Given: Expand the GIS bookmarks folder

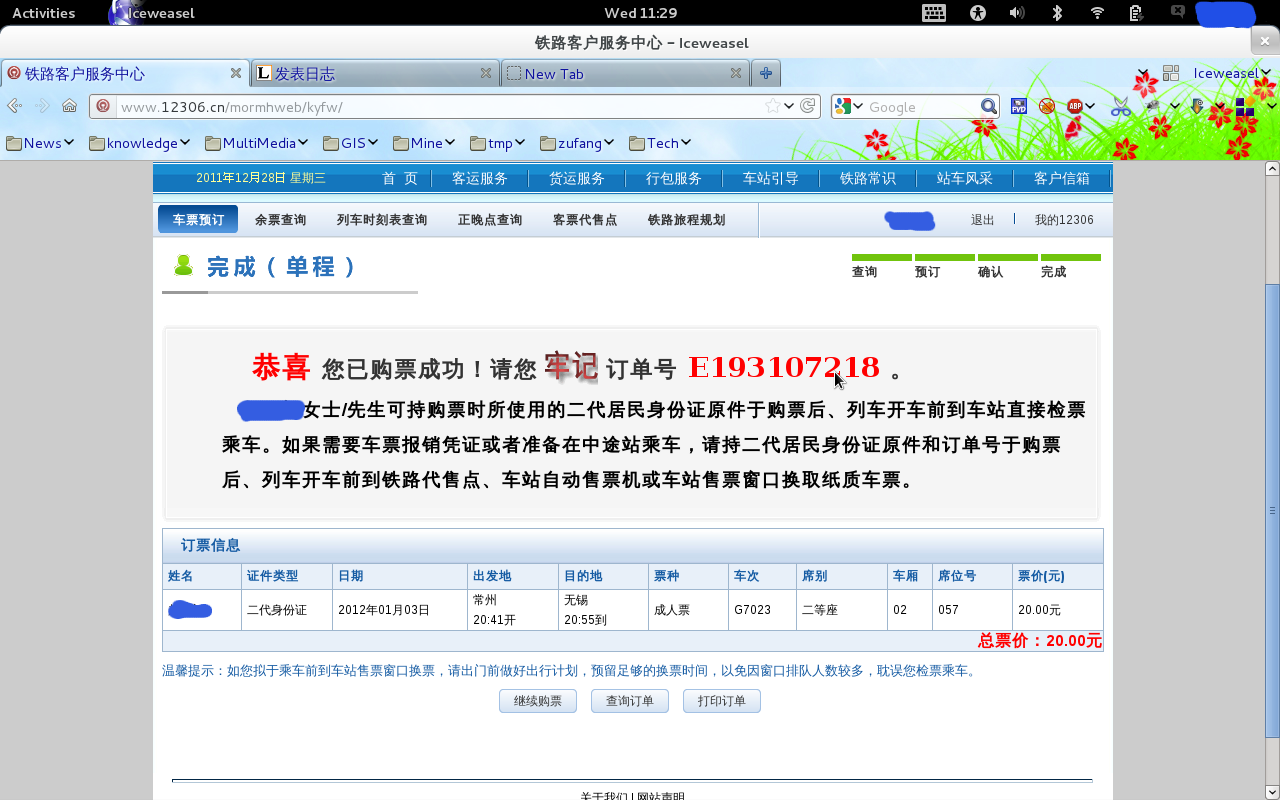Looking at the screenshot, I should 350,143.
